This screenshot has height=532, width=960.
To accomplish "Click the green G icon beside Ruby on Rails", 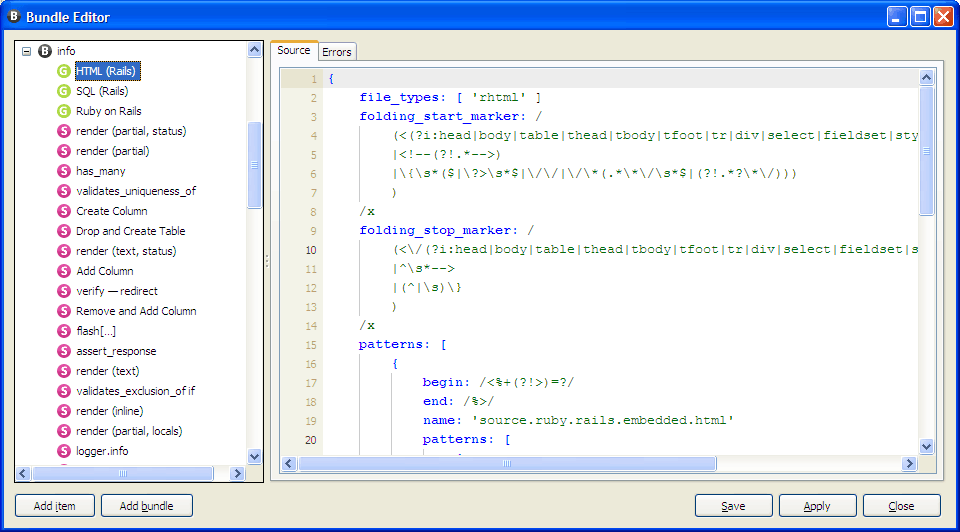I will (64, 111).
